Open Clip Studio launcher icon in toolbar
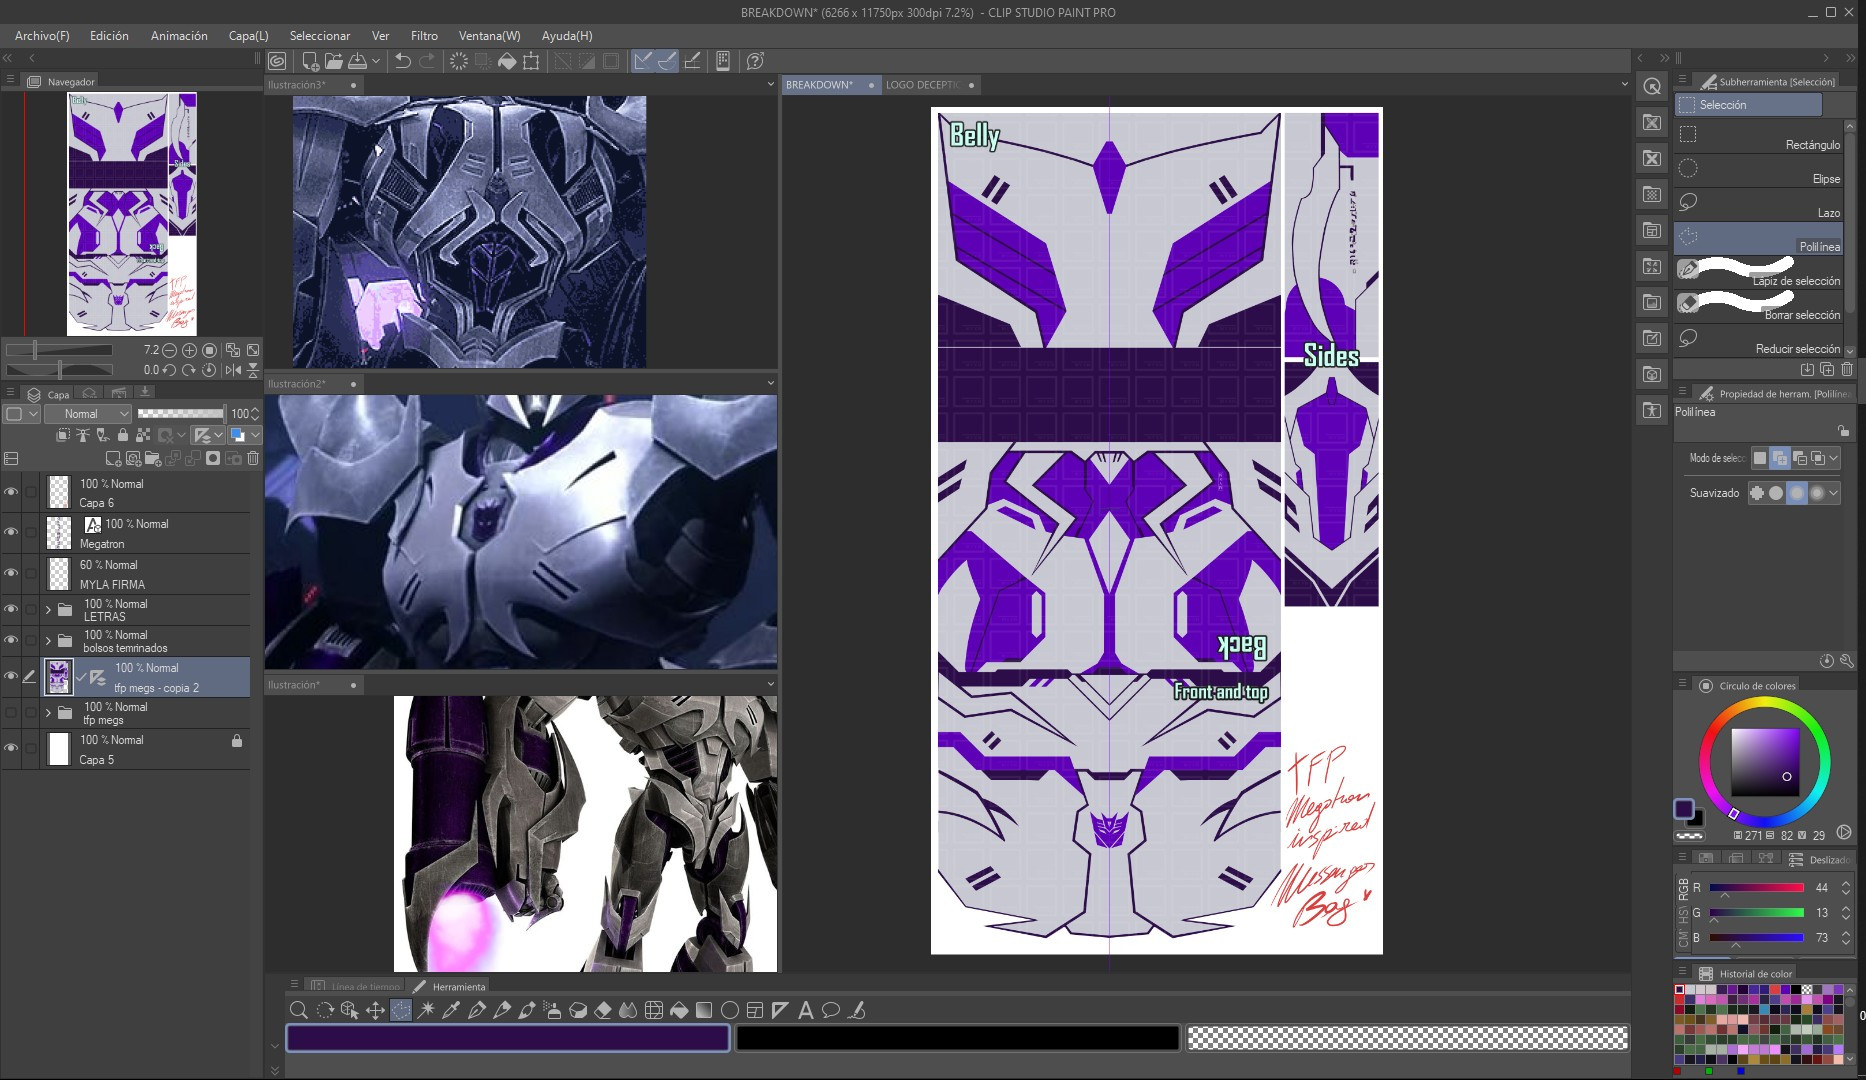The width and height of the screenshot is (1866, 1080). pyautogui.click(x=277, y=61)
